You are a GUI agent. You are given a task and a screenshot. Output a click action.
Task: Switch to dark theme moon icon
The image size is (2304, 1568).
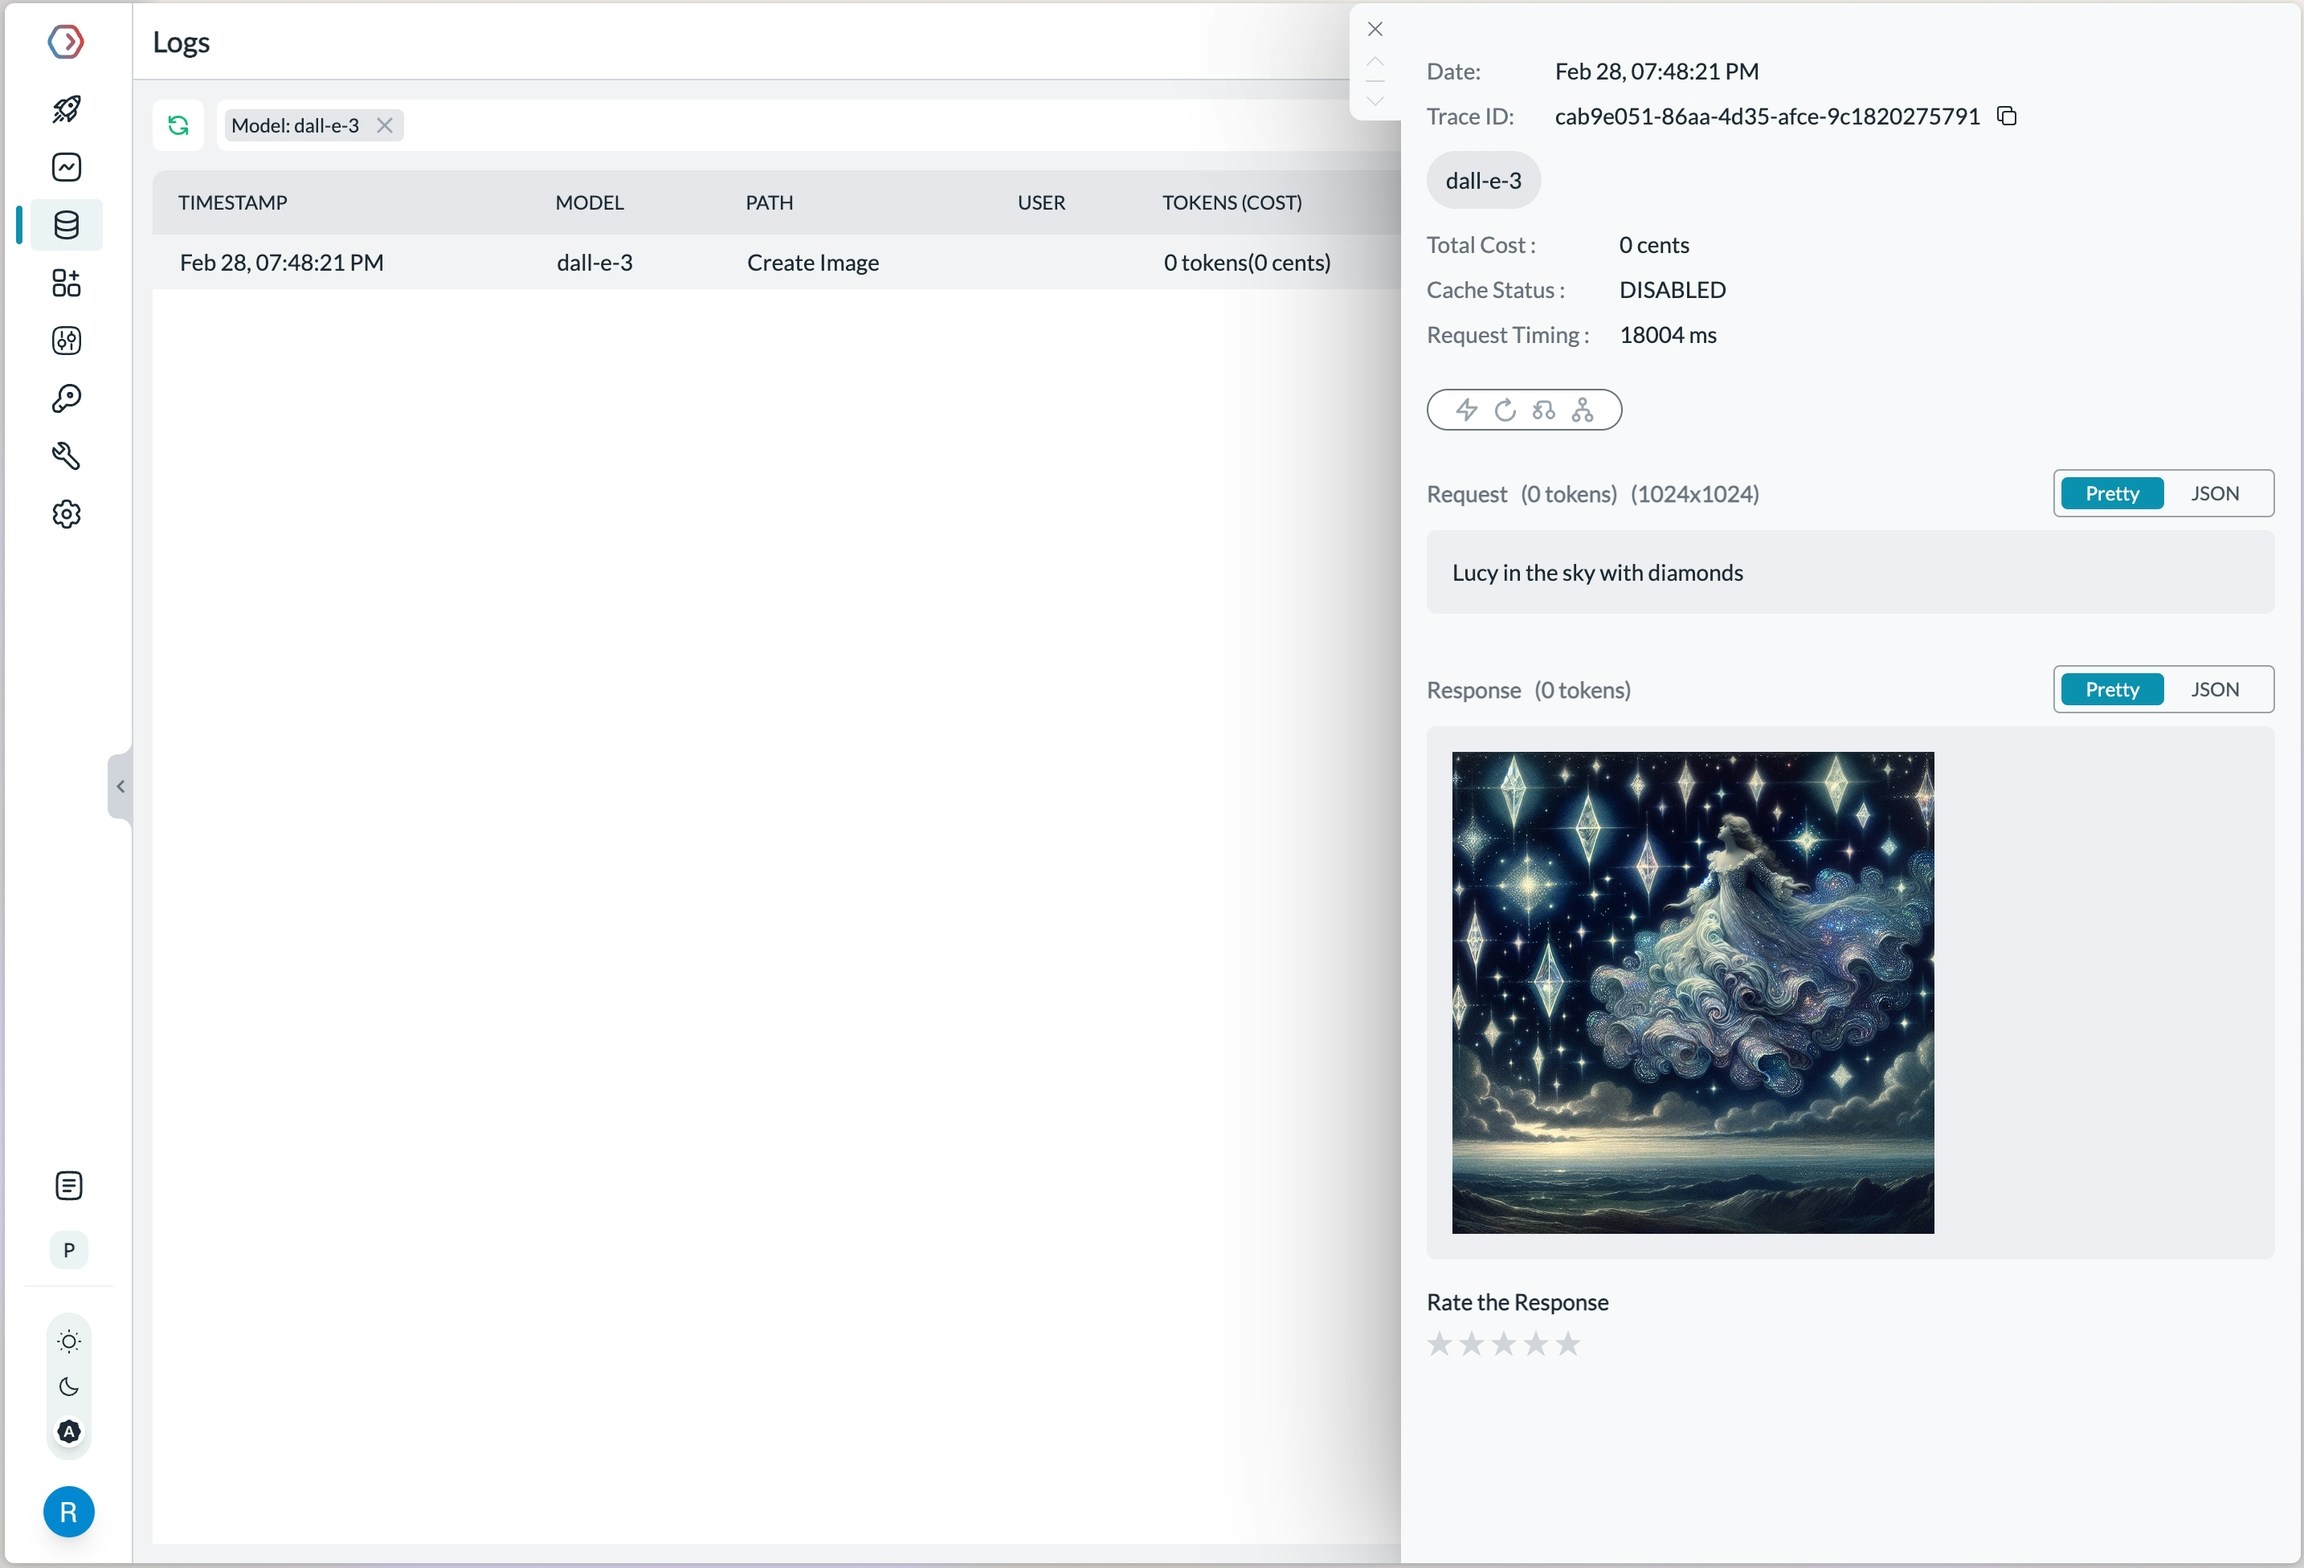point(68,1386)
